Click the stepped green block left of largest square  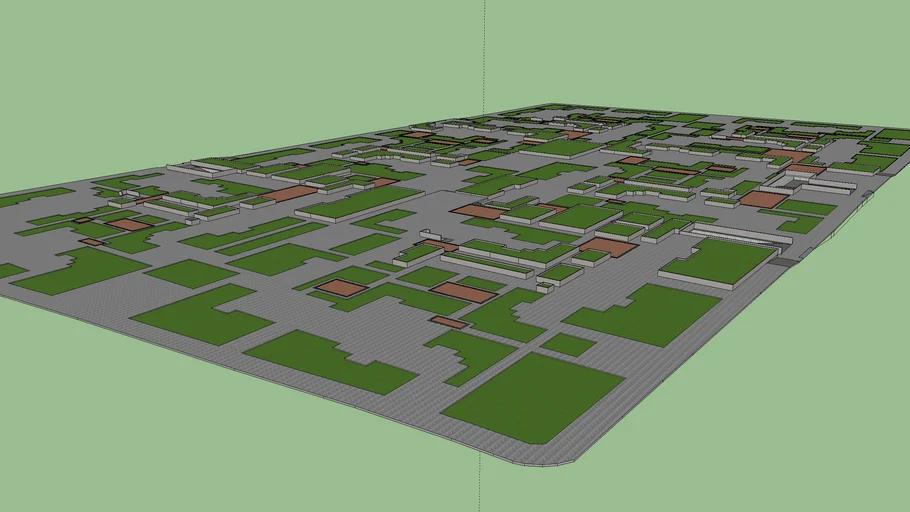tap(468, 352)
